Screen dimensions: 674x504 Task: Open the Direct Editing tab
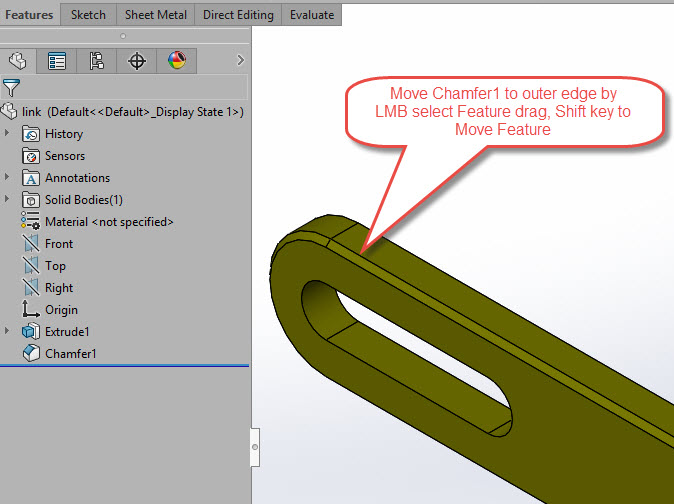(238, 15)
